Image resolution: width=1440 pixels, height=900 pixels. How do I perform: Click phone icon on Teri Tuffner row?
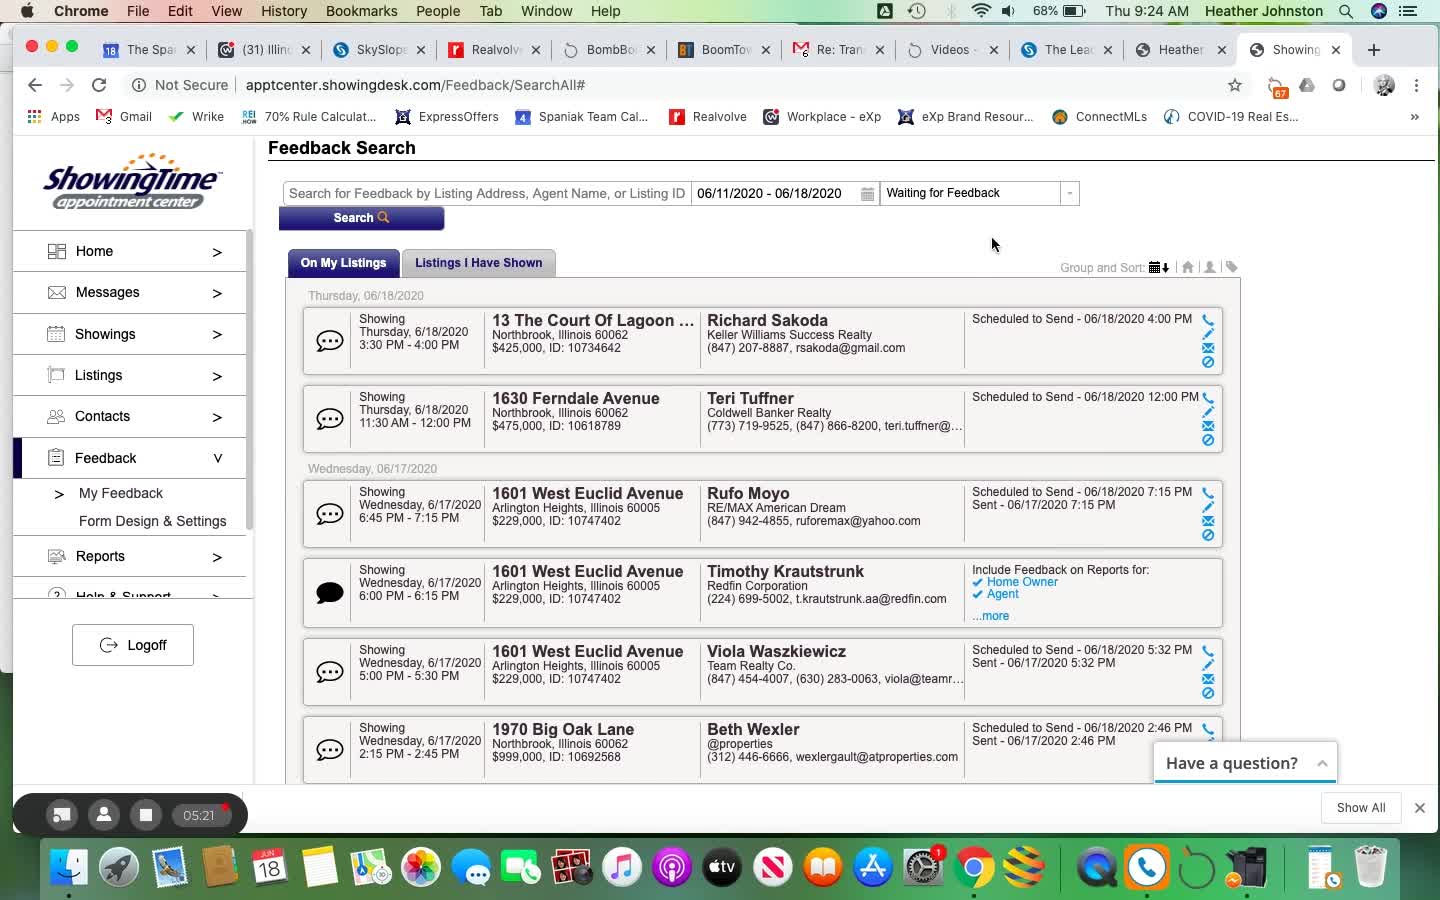click(1208, 399)
